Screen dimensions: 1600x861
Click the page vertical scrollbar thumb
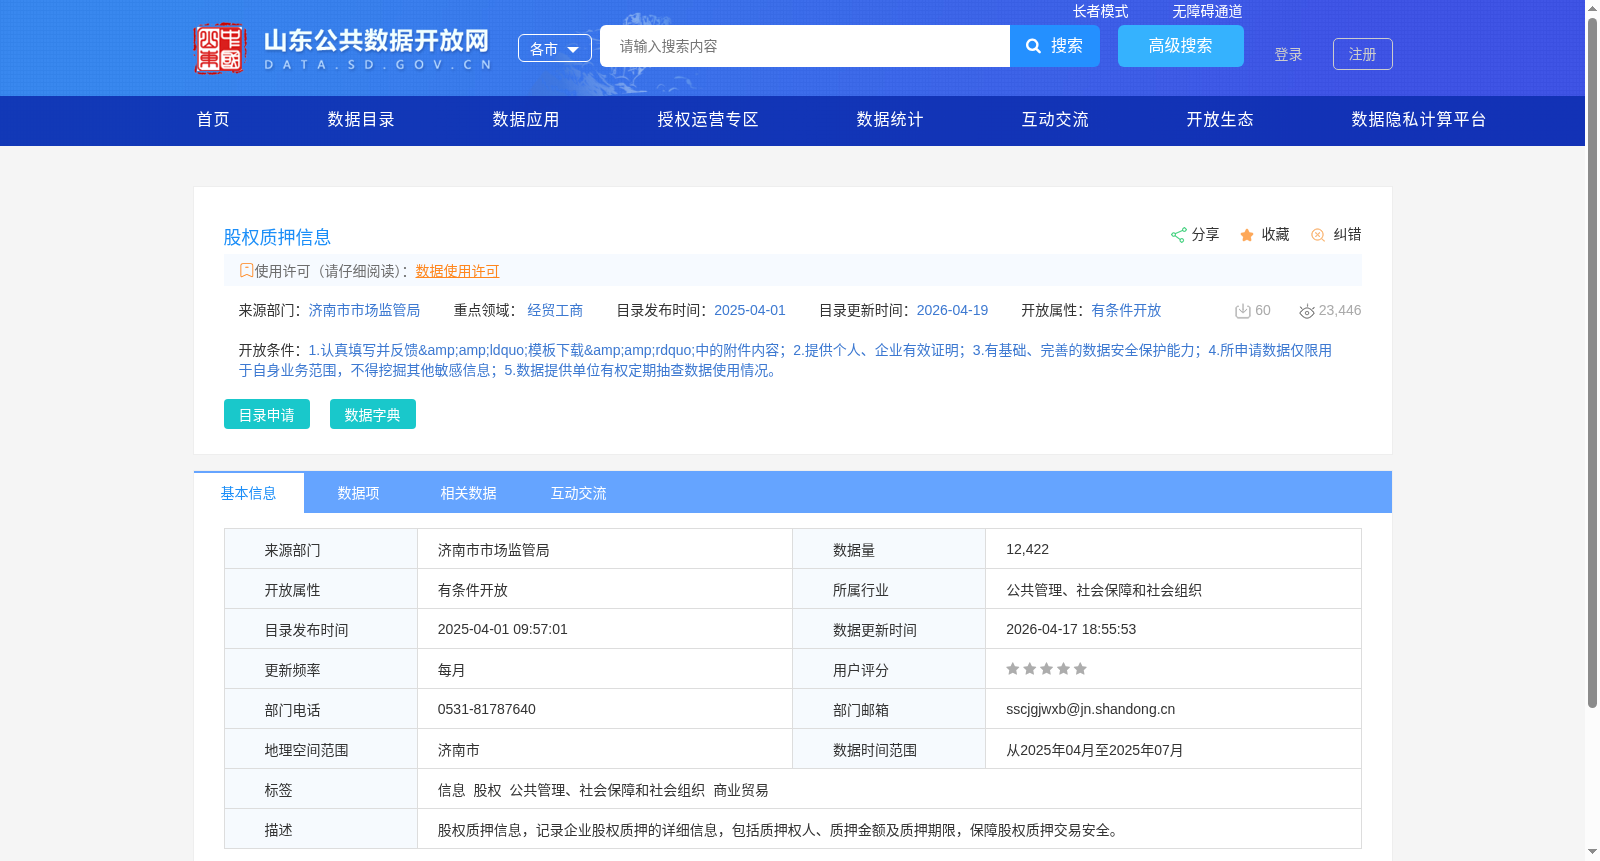point(1592,362)
